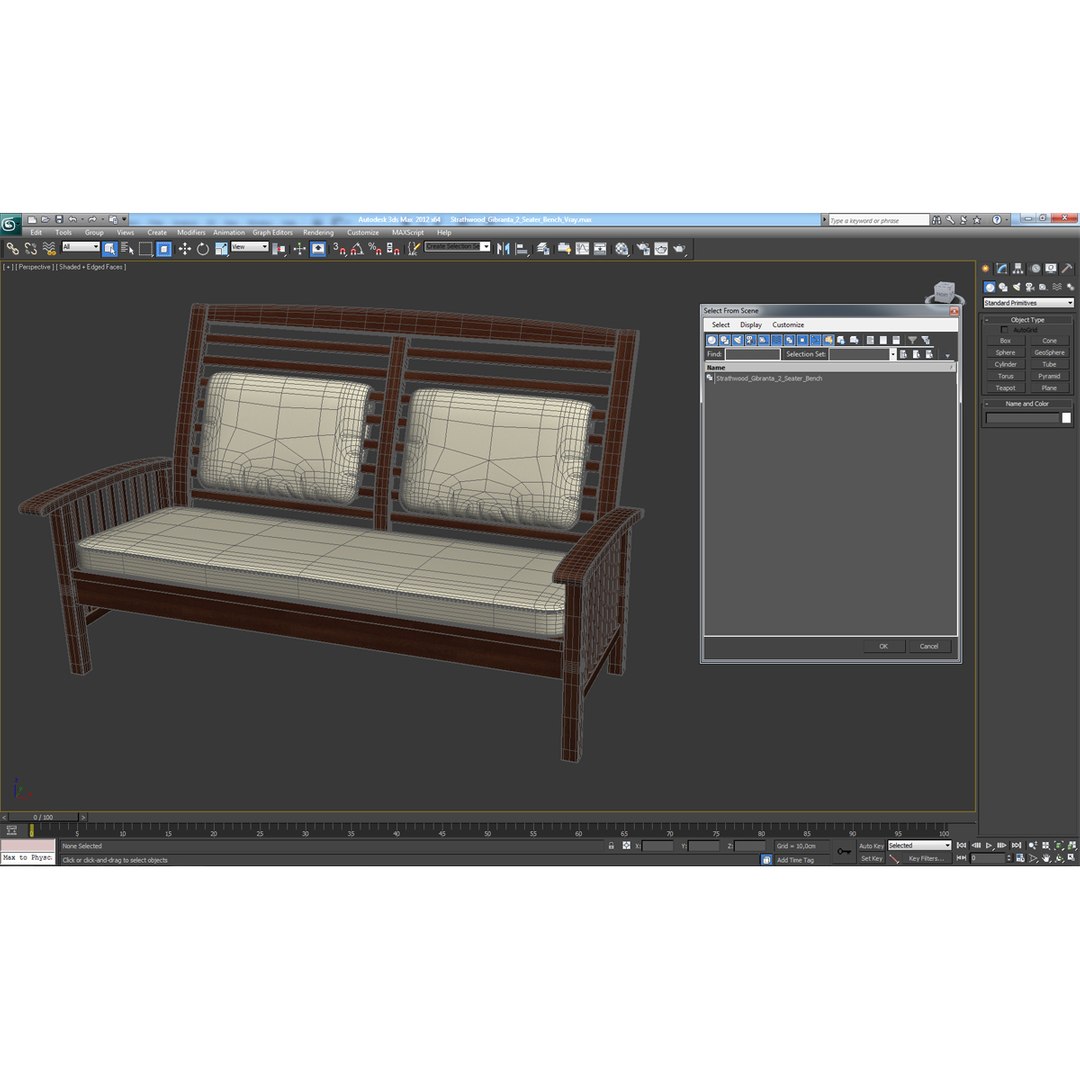Image resolution: width=1080 pixels, height=1080 pixels.
Task: Click the Set Key button
Action: (x=871, y=859)
